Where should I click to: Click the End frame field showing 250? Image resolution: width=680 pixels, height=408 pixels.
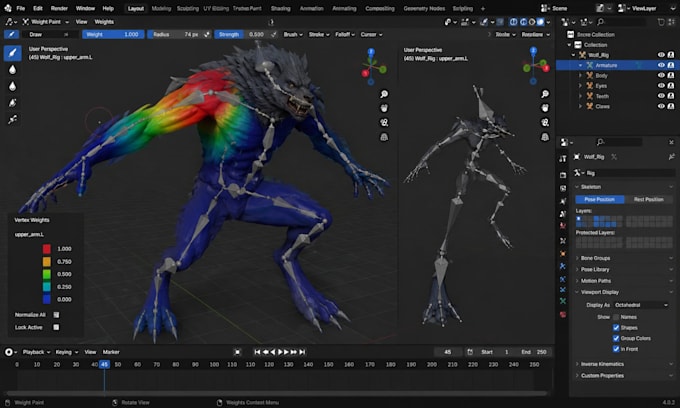tap(534, 352)
